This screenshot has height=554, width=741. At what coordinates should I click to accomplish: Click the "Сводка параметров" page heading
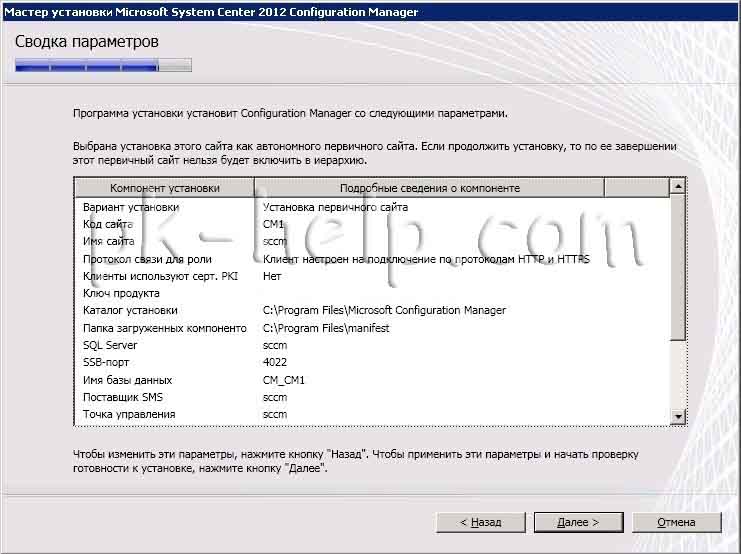86,42
